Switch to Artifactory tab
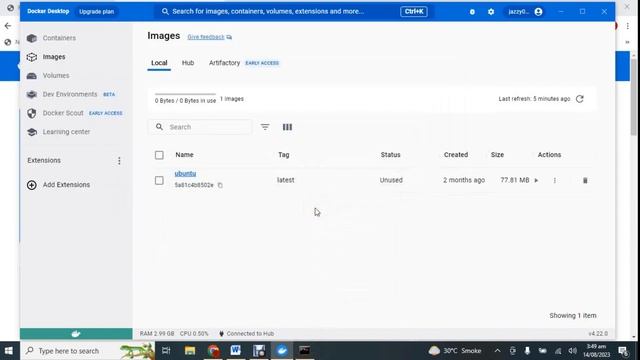Image resolution: width=640 pixels, height=360 pixels. (224, 63)
